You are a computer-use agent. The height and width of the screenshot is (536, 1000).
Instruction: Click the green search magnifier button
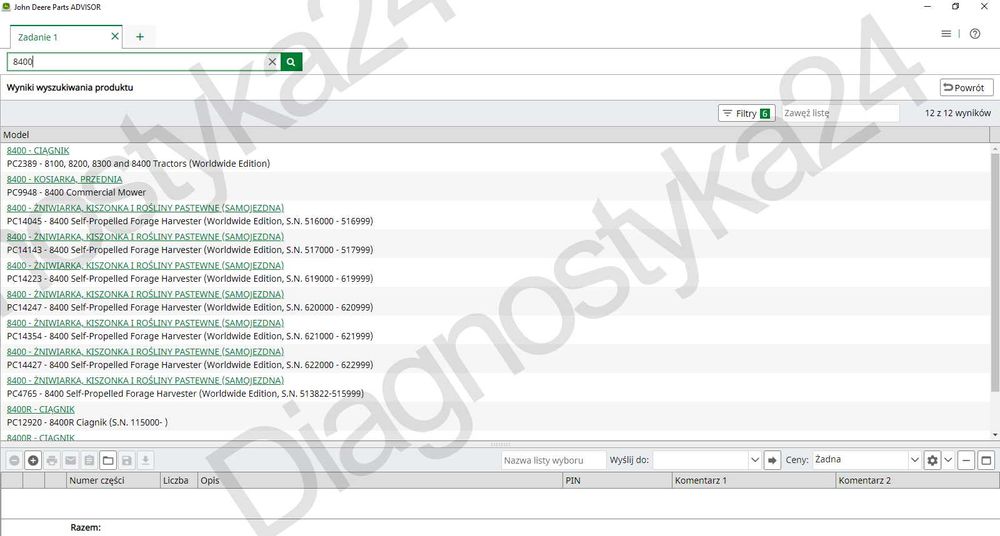pos(291,62)
